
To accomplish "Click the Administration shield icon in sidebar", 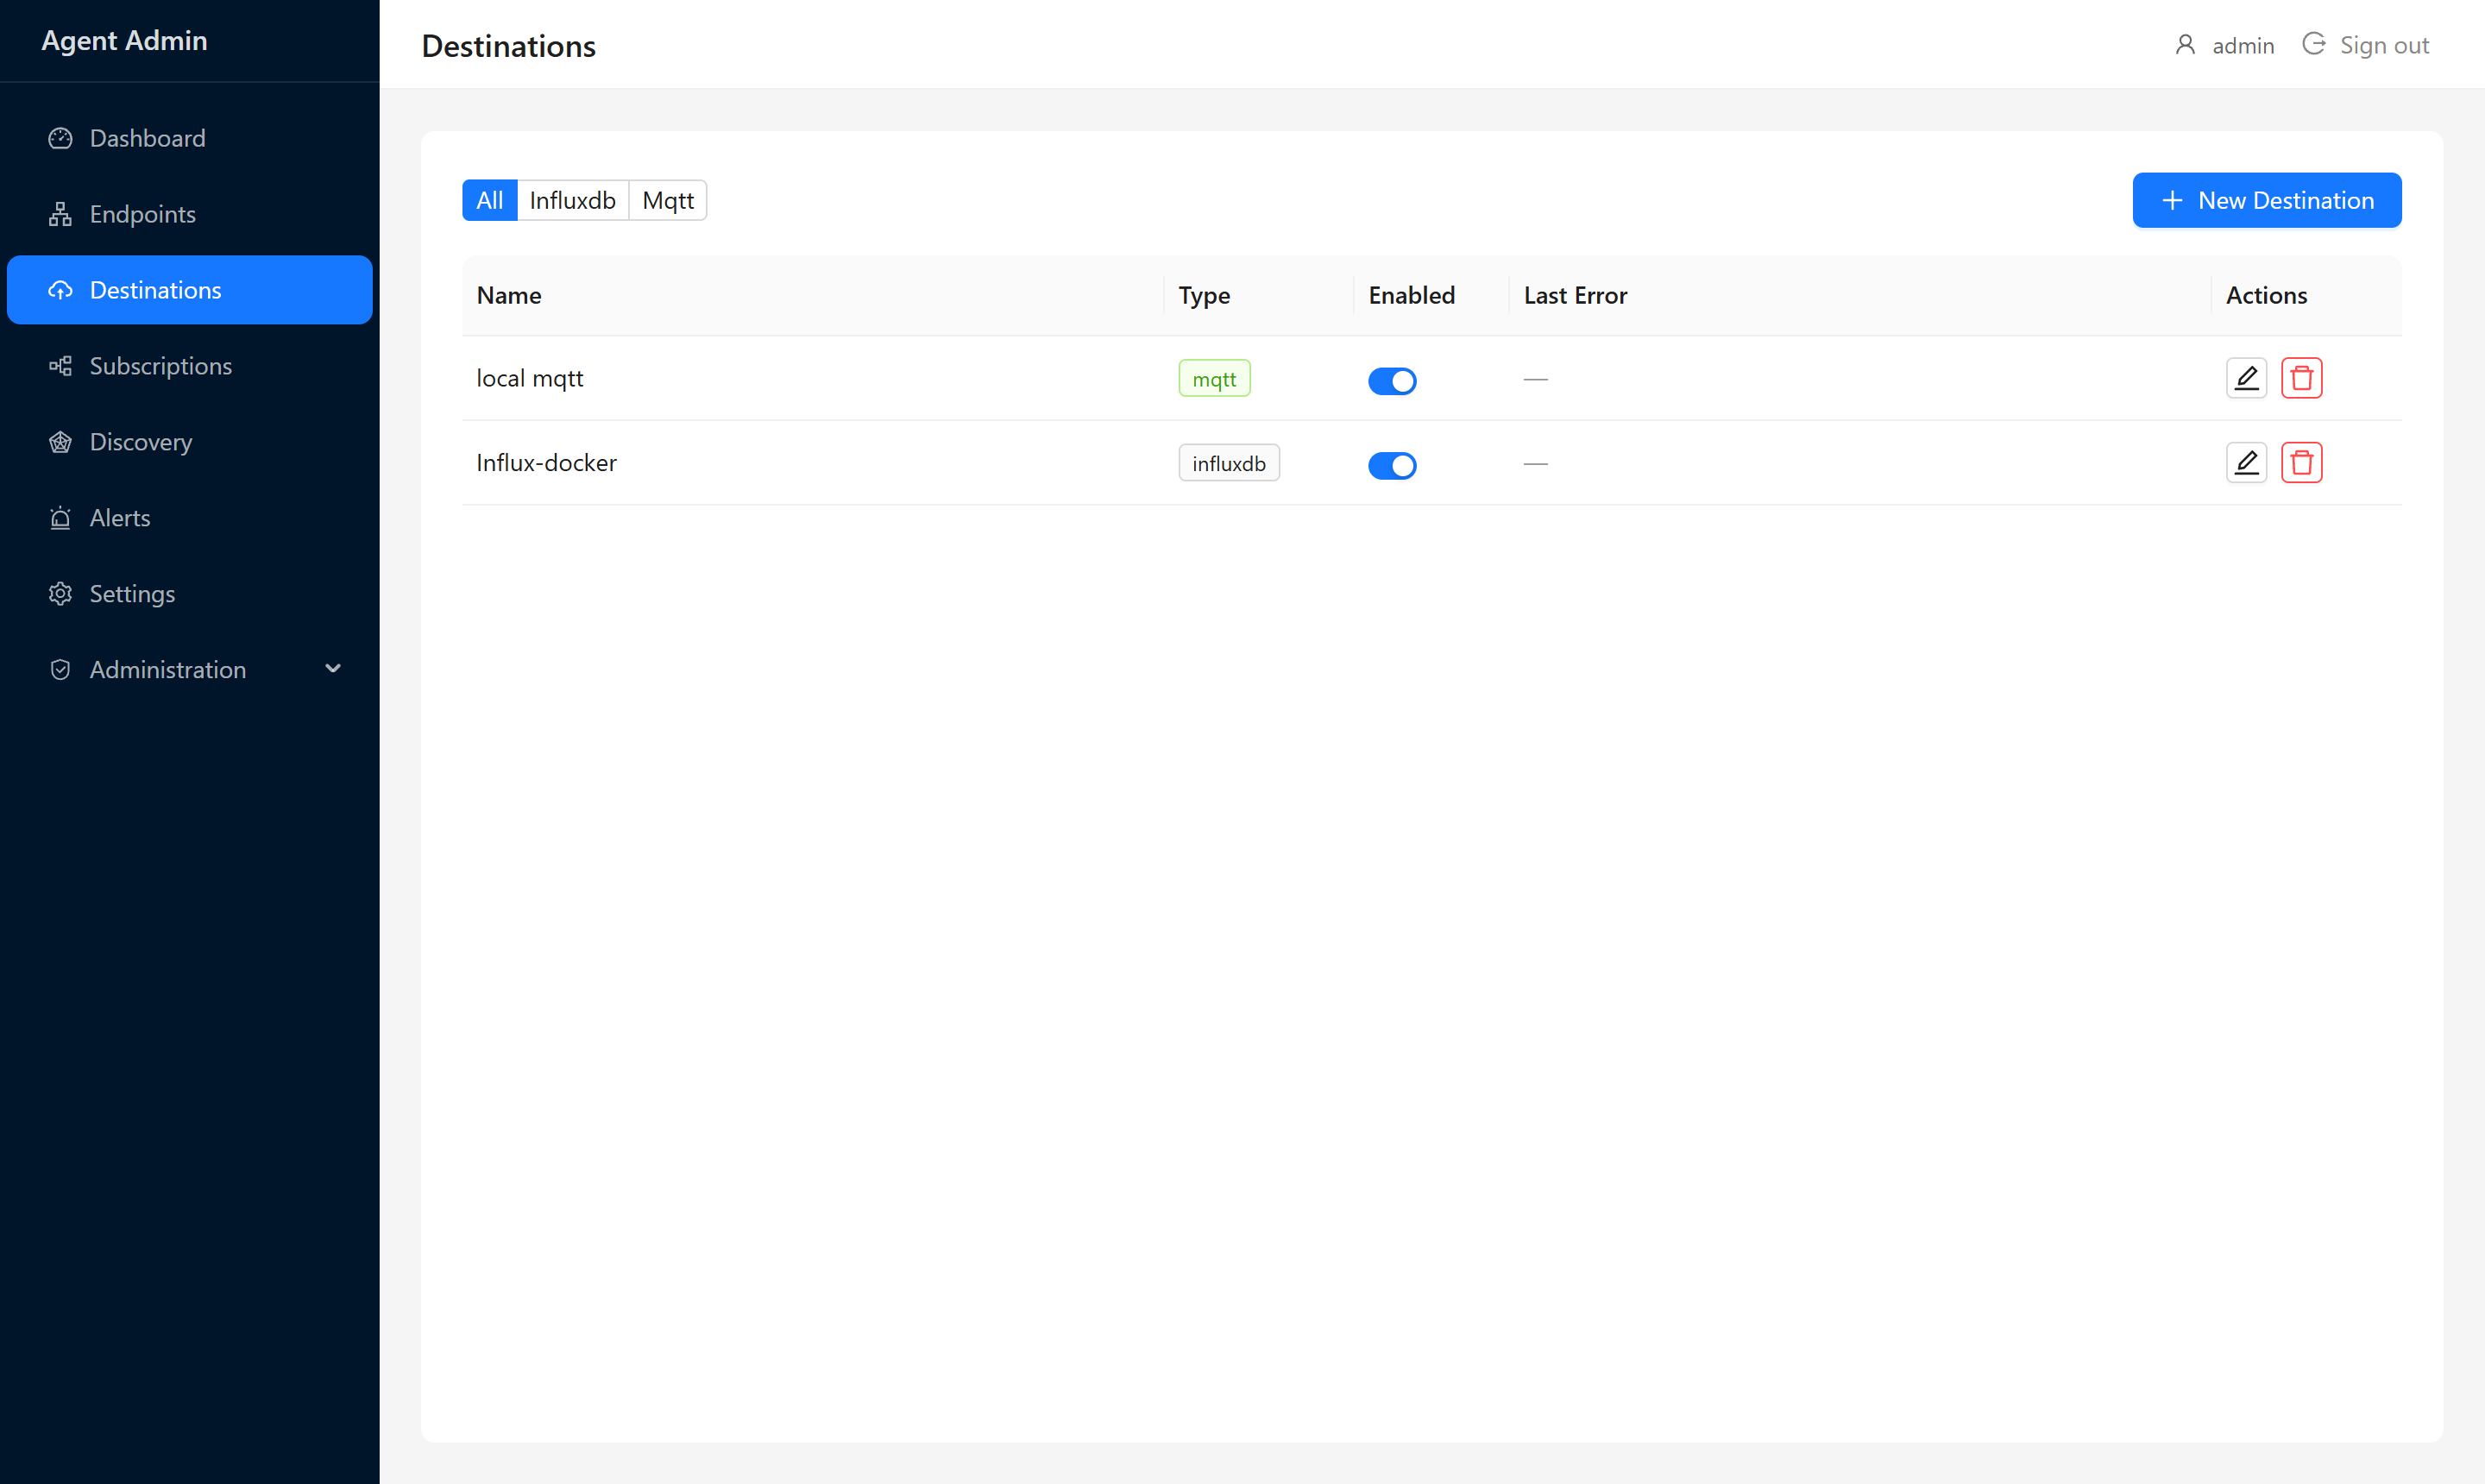I will pos(60,670).
